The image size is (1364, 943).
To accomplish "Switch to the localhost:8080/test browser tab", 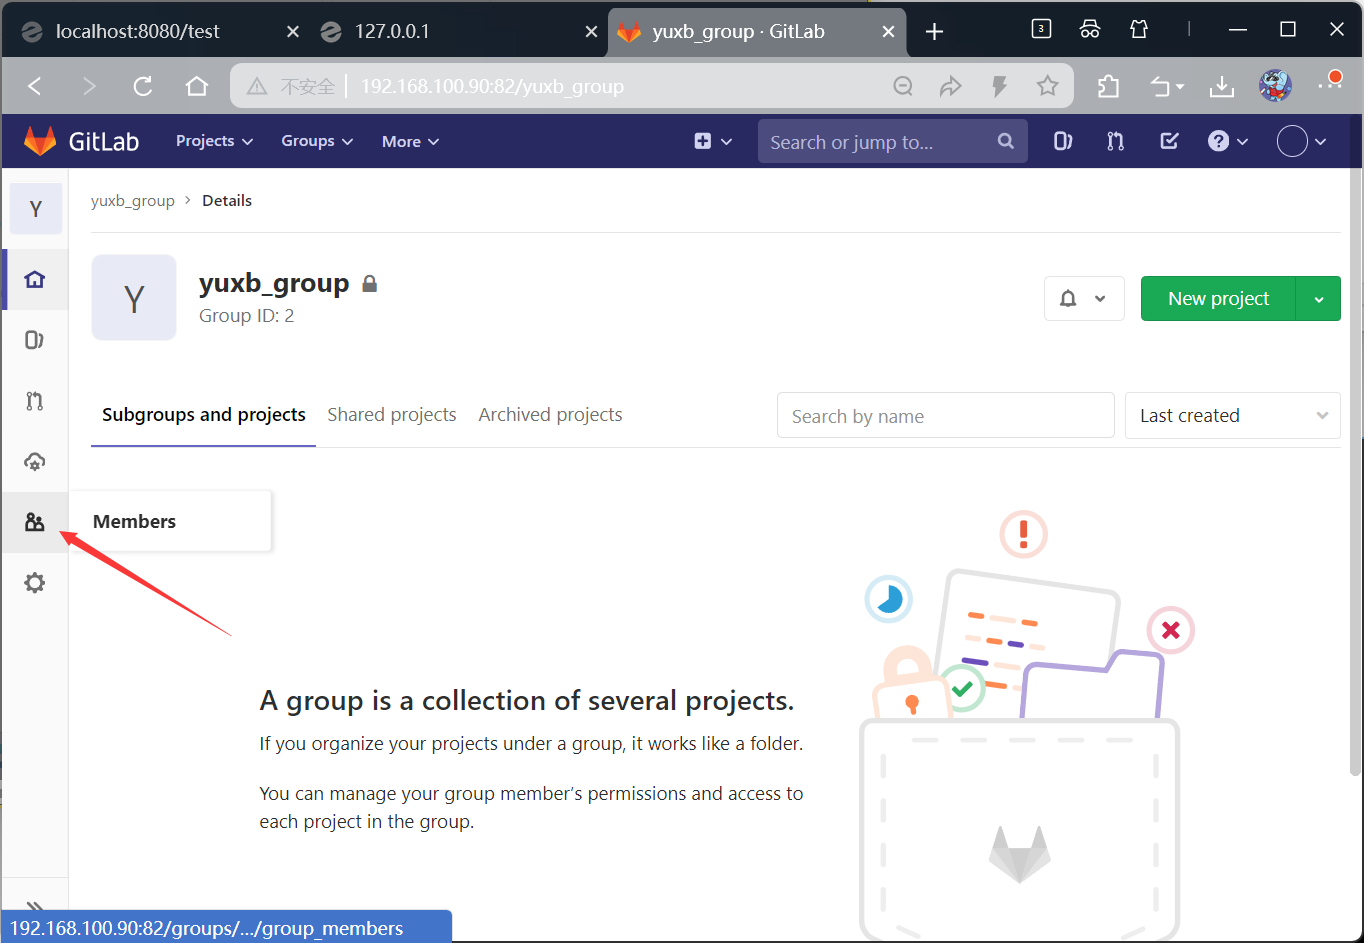I will (137, 31).
